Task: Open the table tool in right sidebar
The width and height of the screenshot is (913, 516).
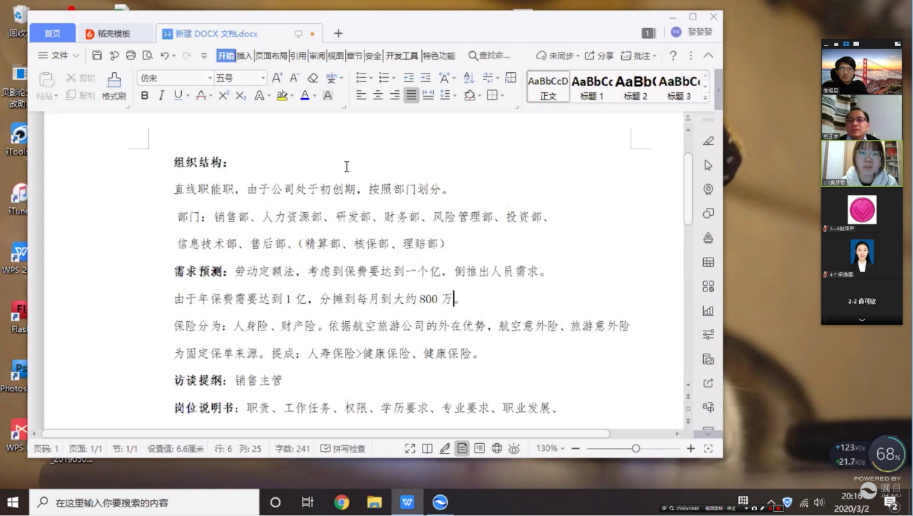Action: click(x=708, y=262)
